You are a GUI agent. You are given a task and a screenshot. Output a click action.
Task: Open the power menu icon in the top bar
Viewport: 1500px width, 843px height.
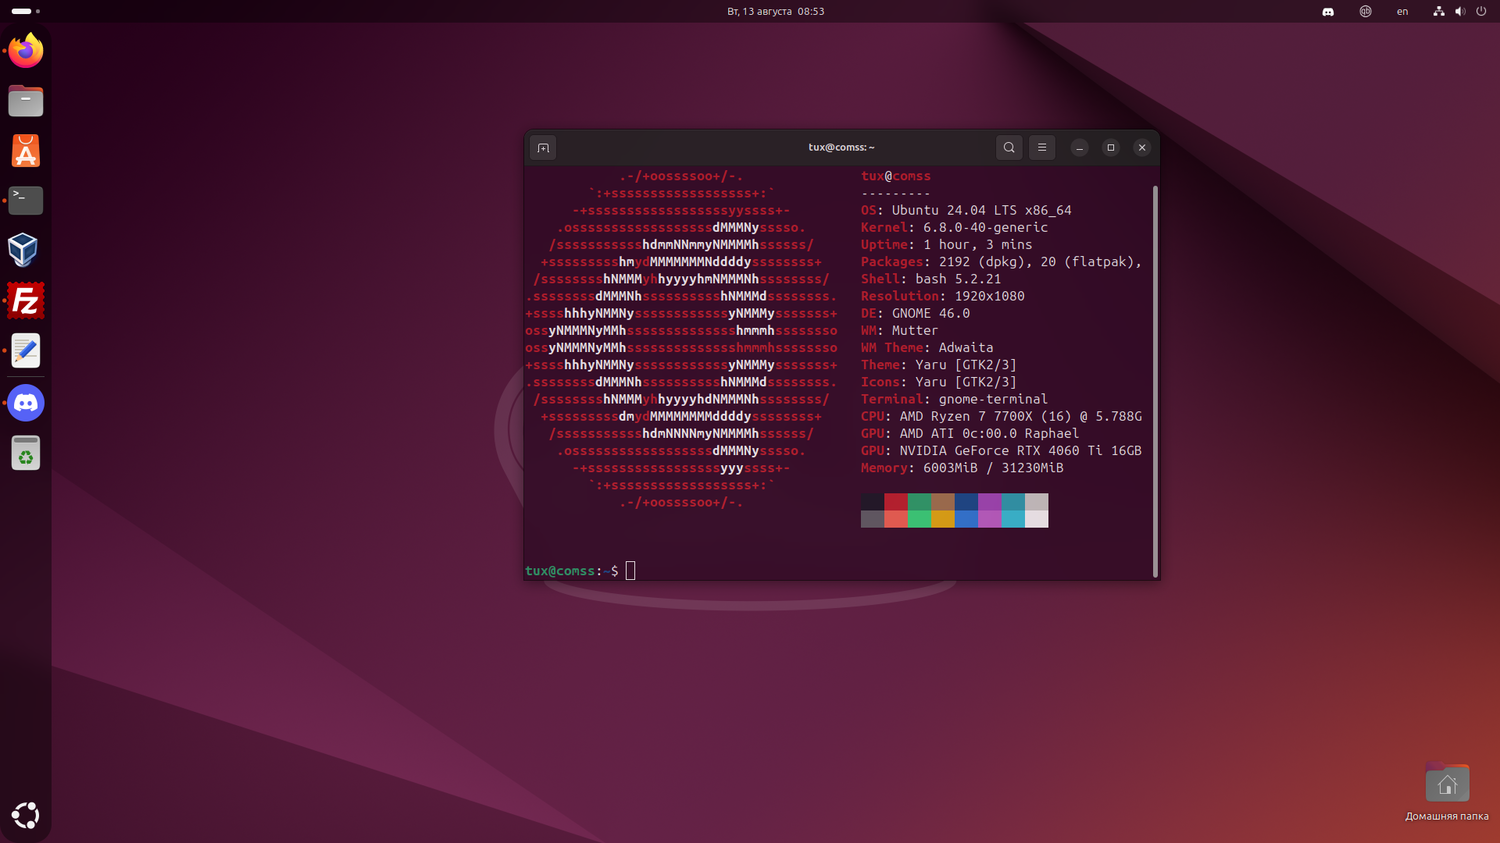[x=1481, y=12]
